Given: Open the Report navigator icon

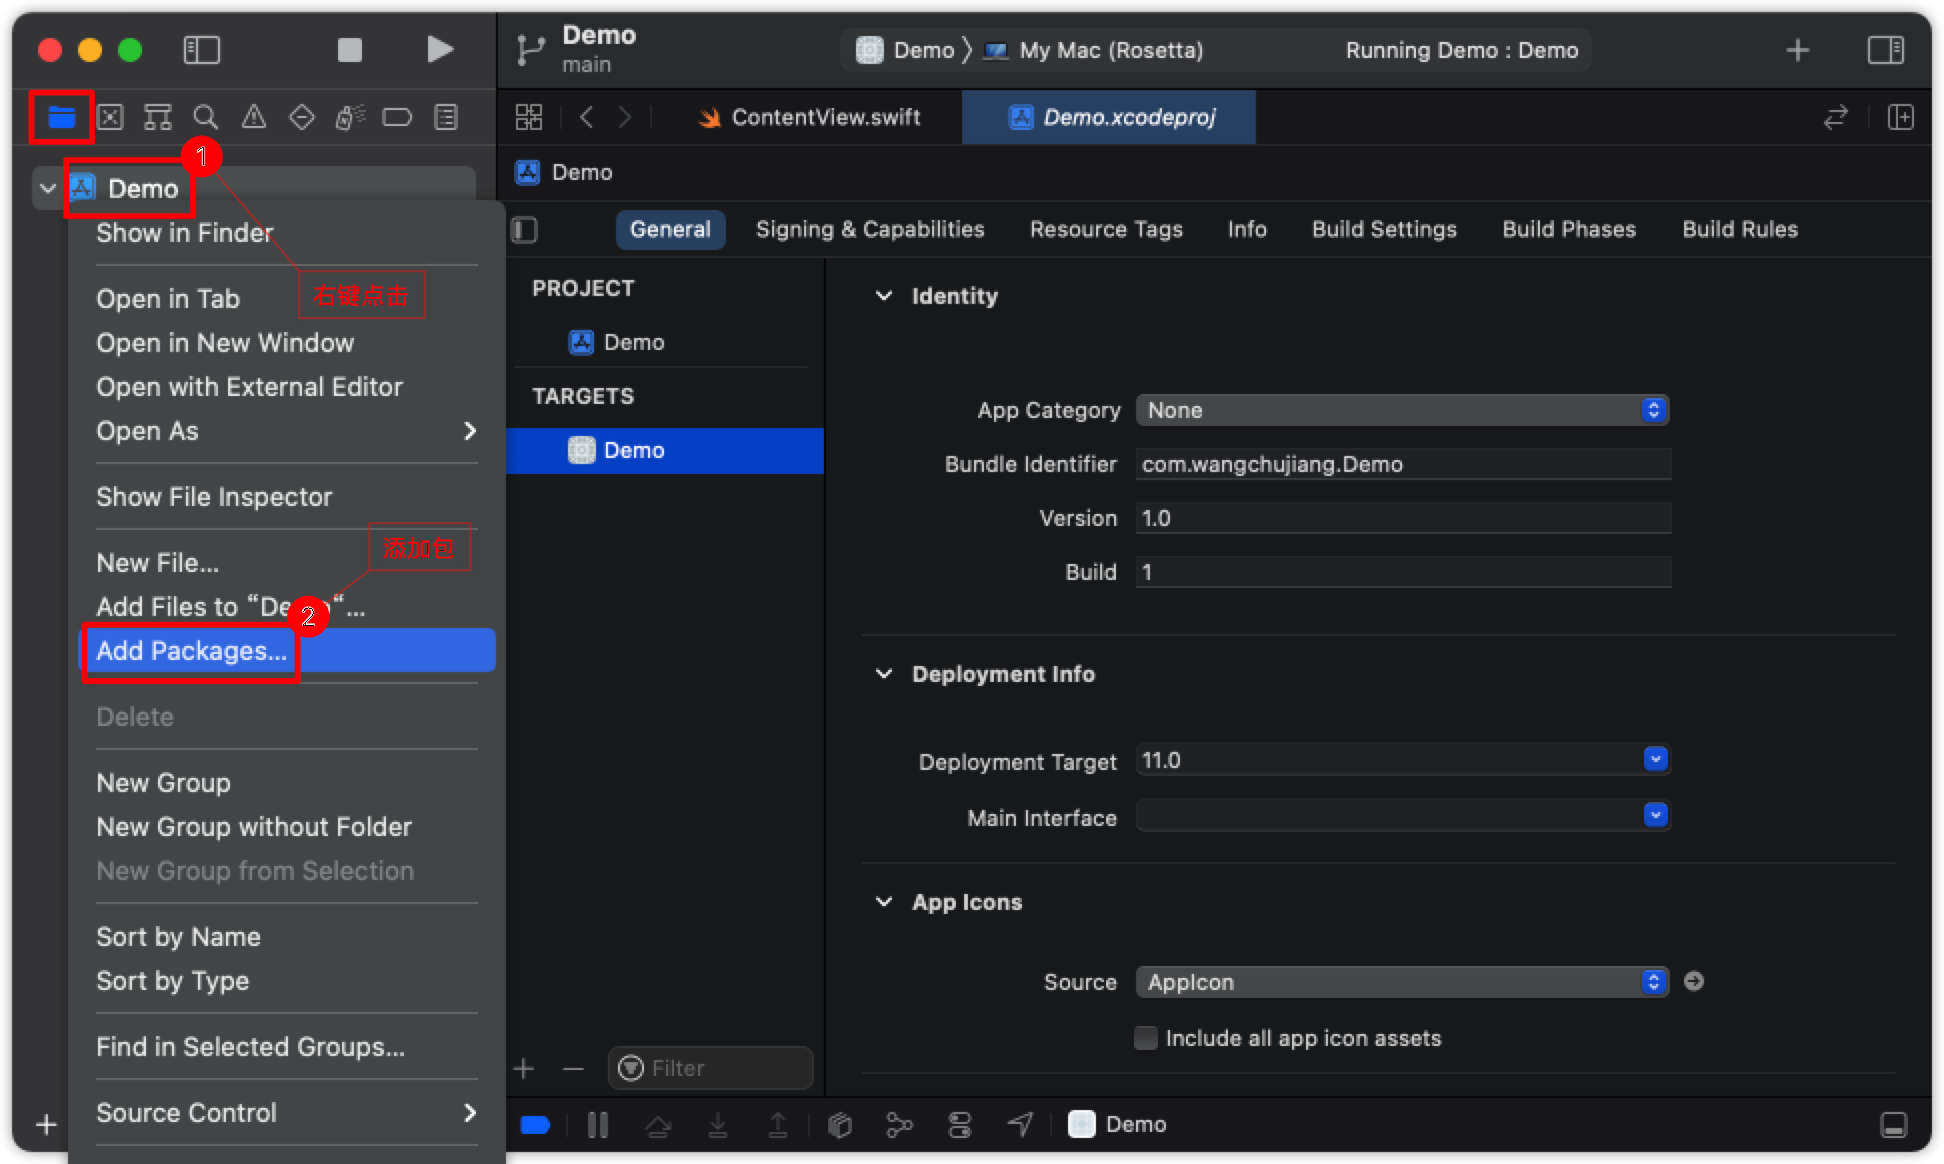Looking at the screenshot, I should (446, 117).
